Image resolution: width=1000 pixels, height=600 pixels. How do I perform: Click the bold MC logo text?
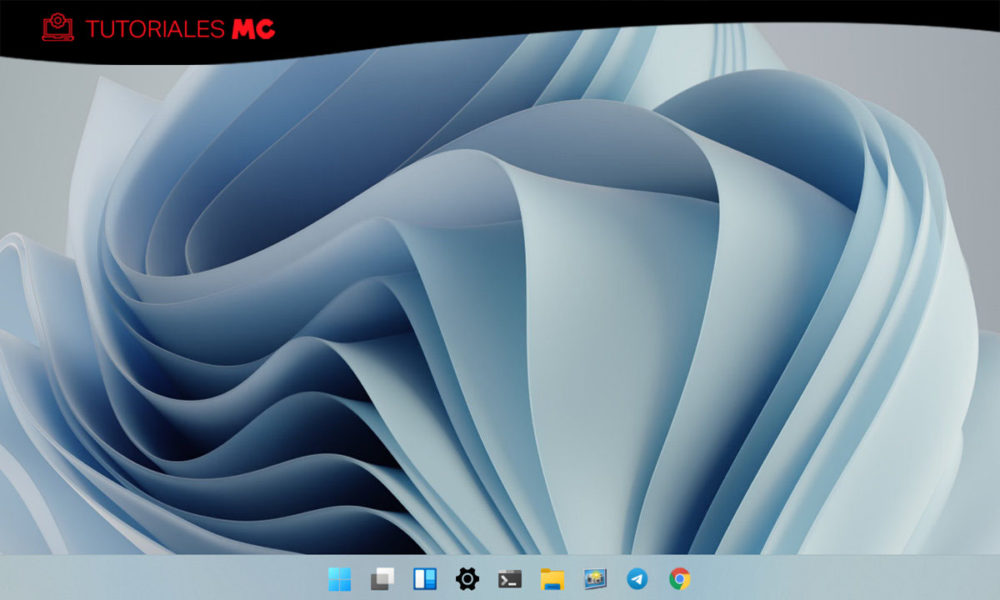coord(253,29)
